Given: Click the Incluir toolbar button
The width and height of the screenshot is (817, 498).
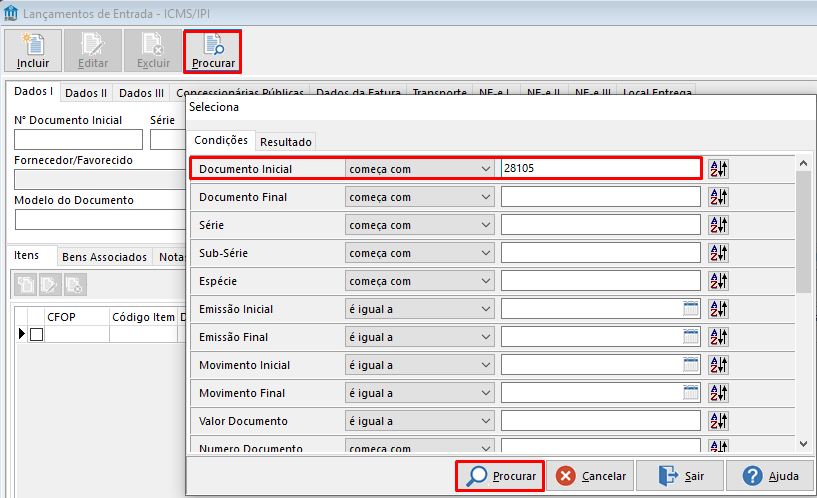Looking at the screenshot, I should click(33, 51).
